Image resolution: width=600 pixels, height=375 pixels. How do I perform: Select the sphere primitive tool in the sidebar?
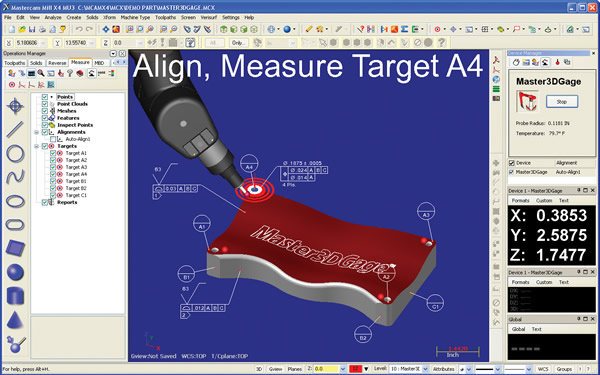[15, 272]
